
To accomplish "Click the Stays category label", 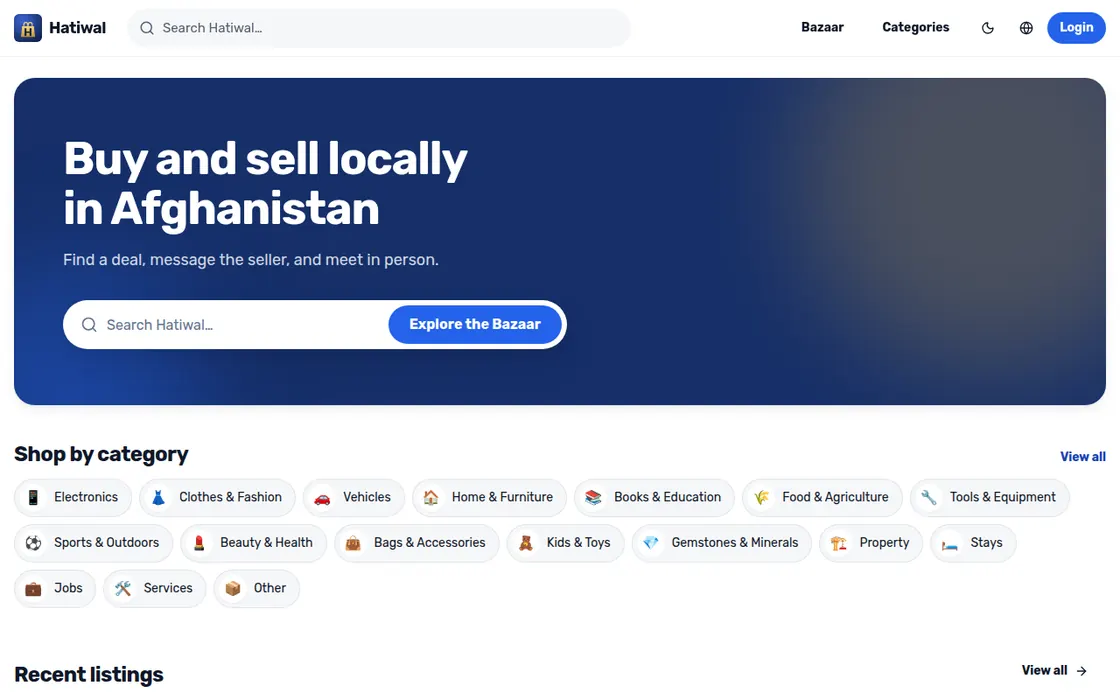I will 986,543.
